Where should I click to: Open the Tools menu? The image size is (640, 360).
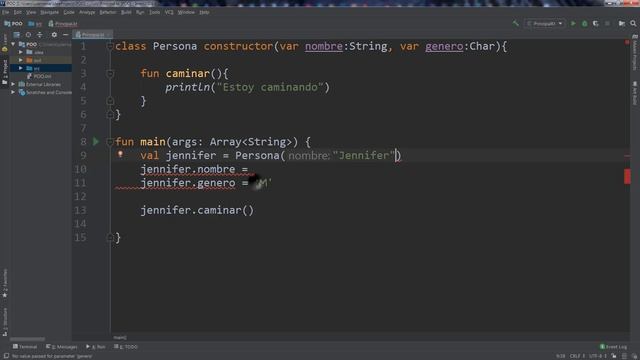154,12
